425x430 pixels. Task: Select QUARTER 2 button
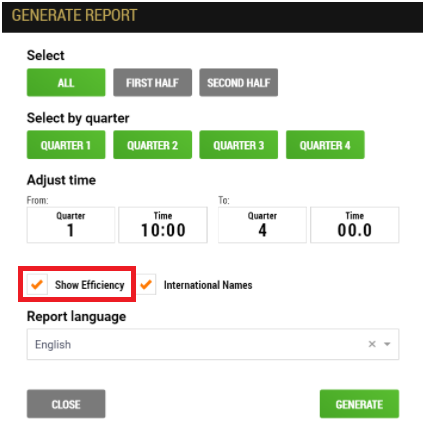152,145
